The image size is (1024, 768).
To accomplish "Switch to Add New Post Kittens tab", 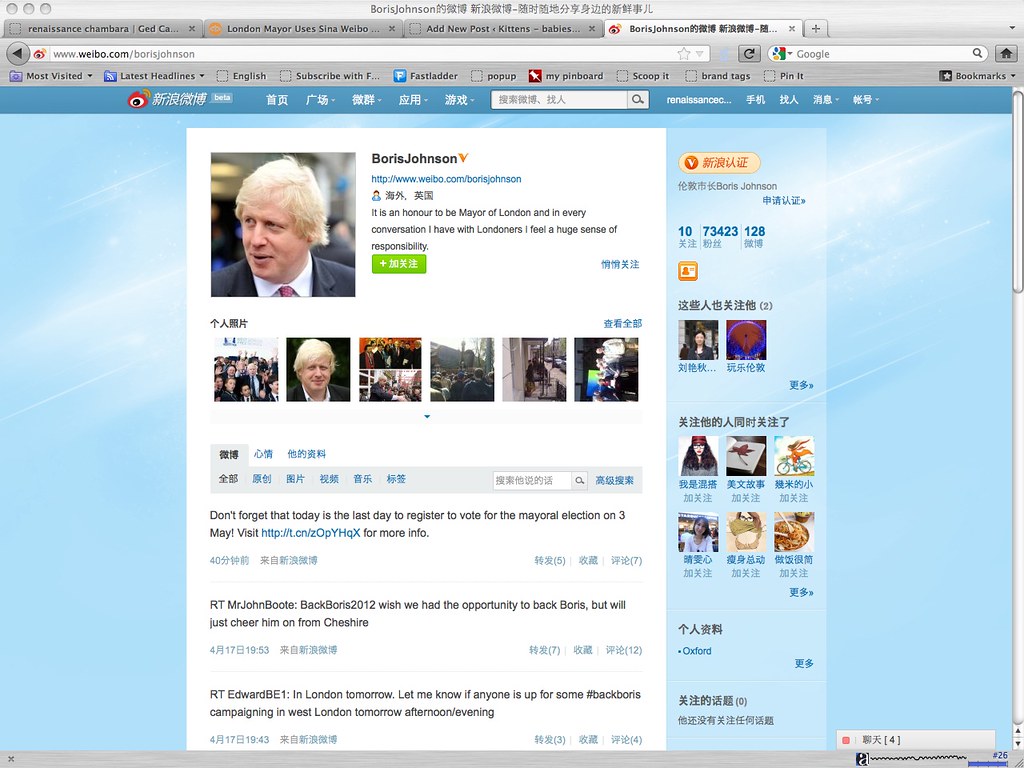I will click(x=502, y=28).
